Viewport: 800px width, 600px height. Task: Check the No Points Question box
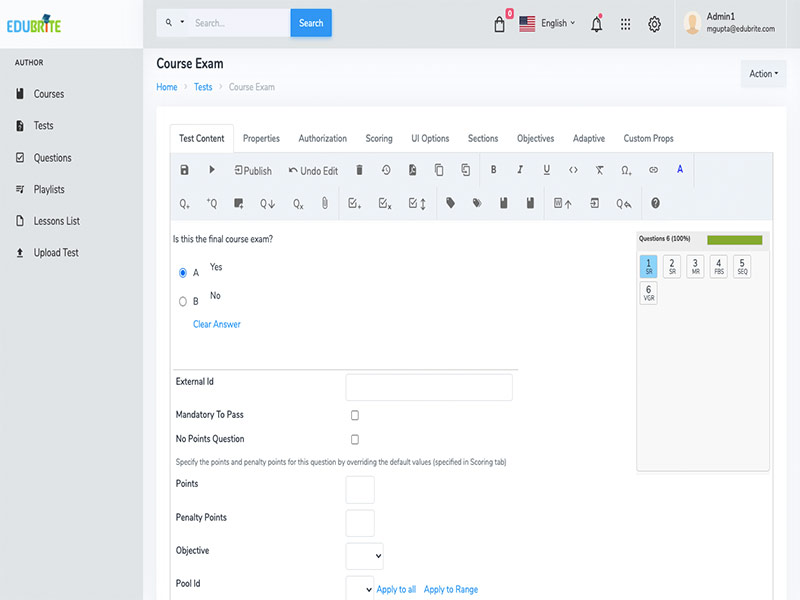tap(353, 438)
